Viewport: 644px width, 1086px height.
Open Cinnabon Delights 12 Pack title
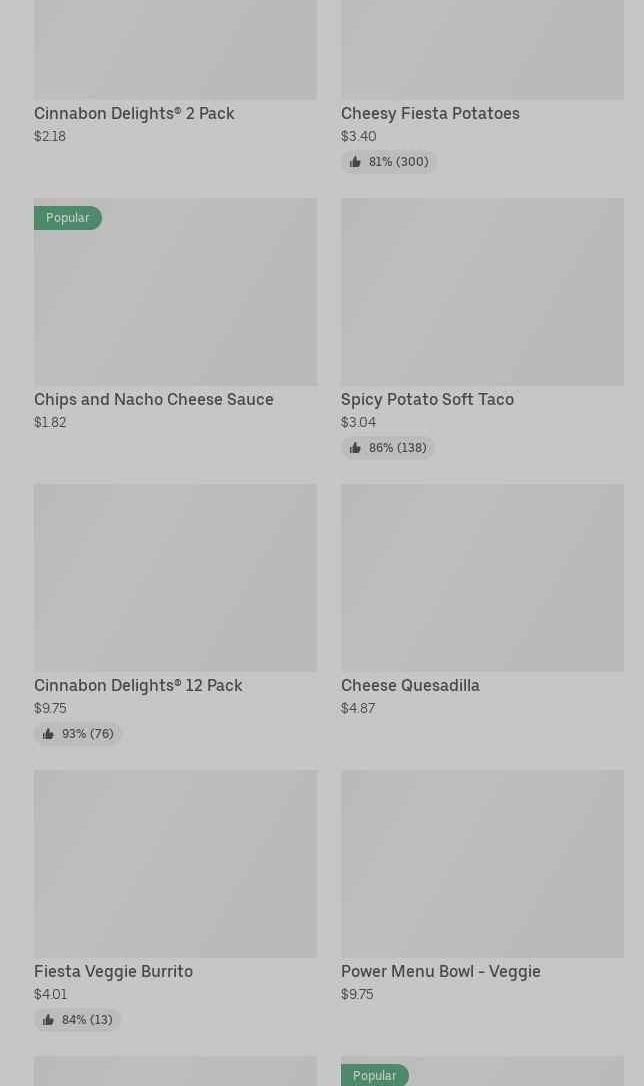coord(138,685)
